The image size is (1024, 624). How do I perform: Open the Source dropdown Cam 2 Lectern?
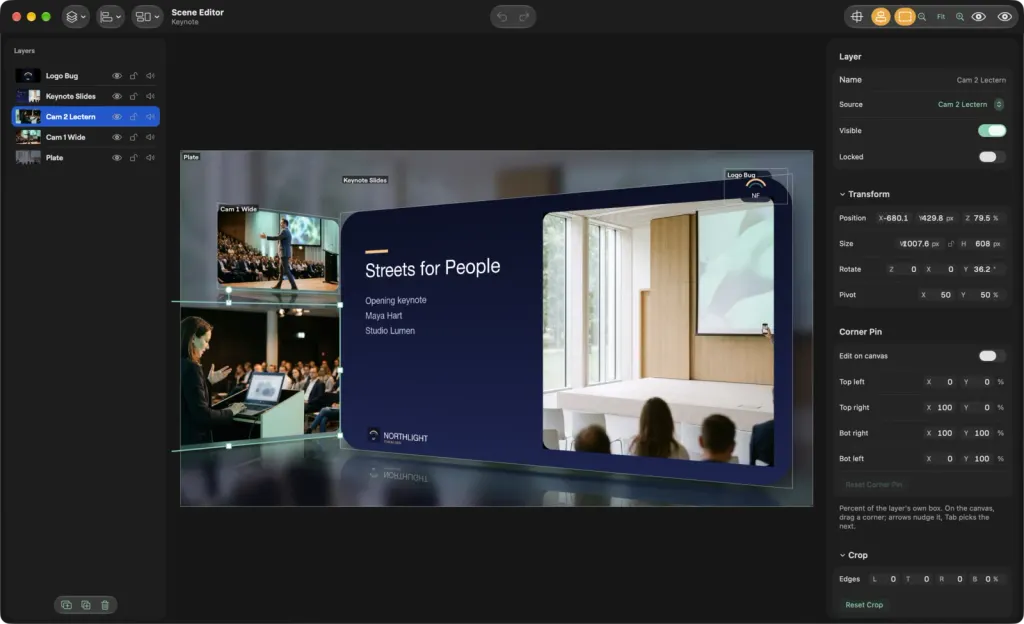[x=970, y=104]
